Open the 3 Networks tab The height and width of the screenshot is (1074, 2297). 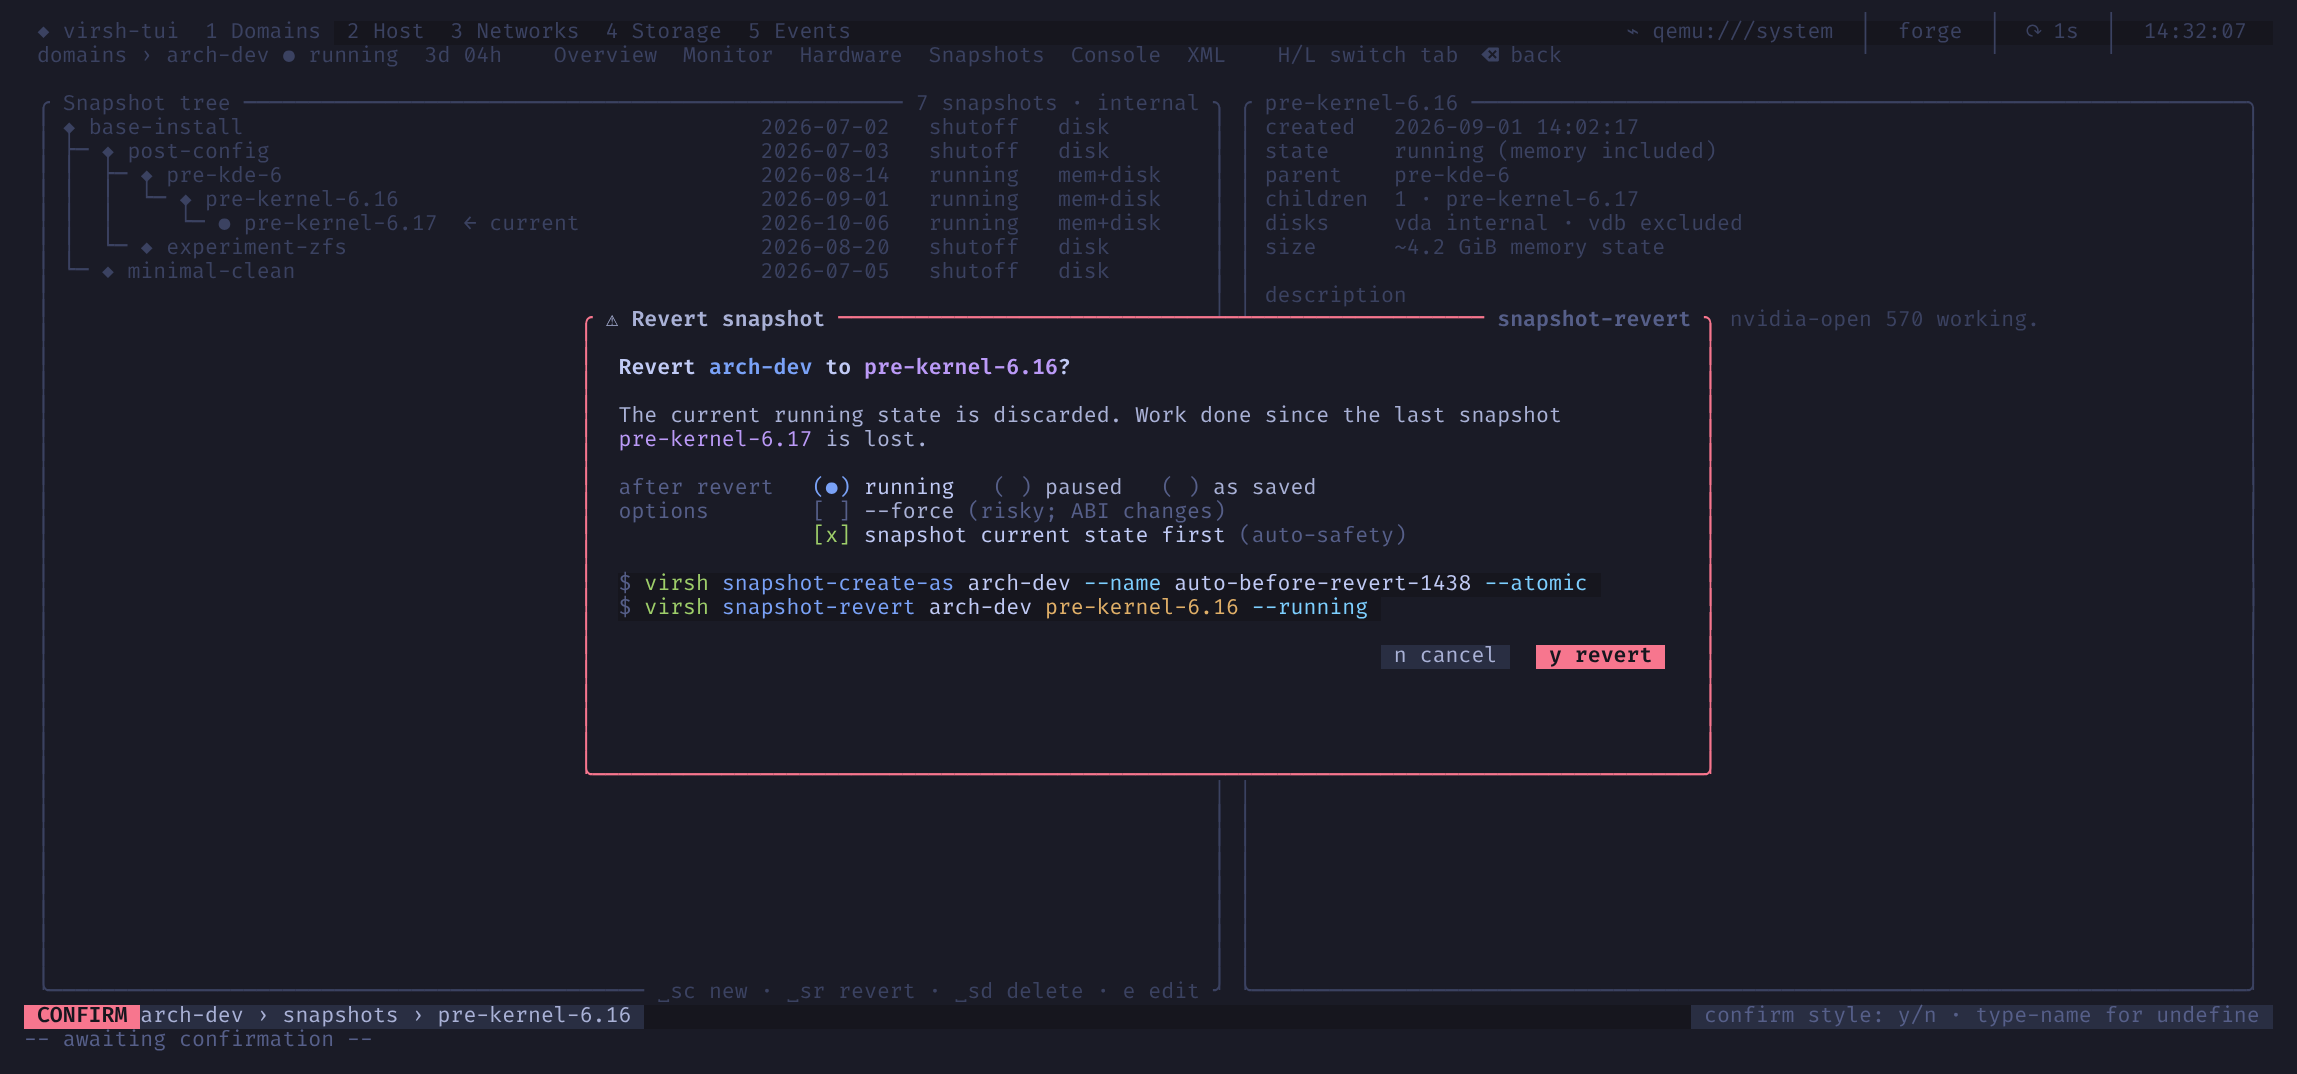click(514, 31)
